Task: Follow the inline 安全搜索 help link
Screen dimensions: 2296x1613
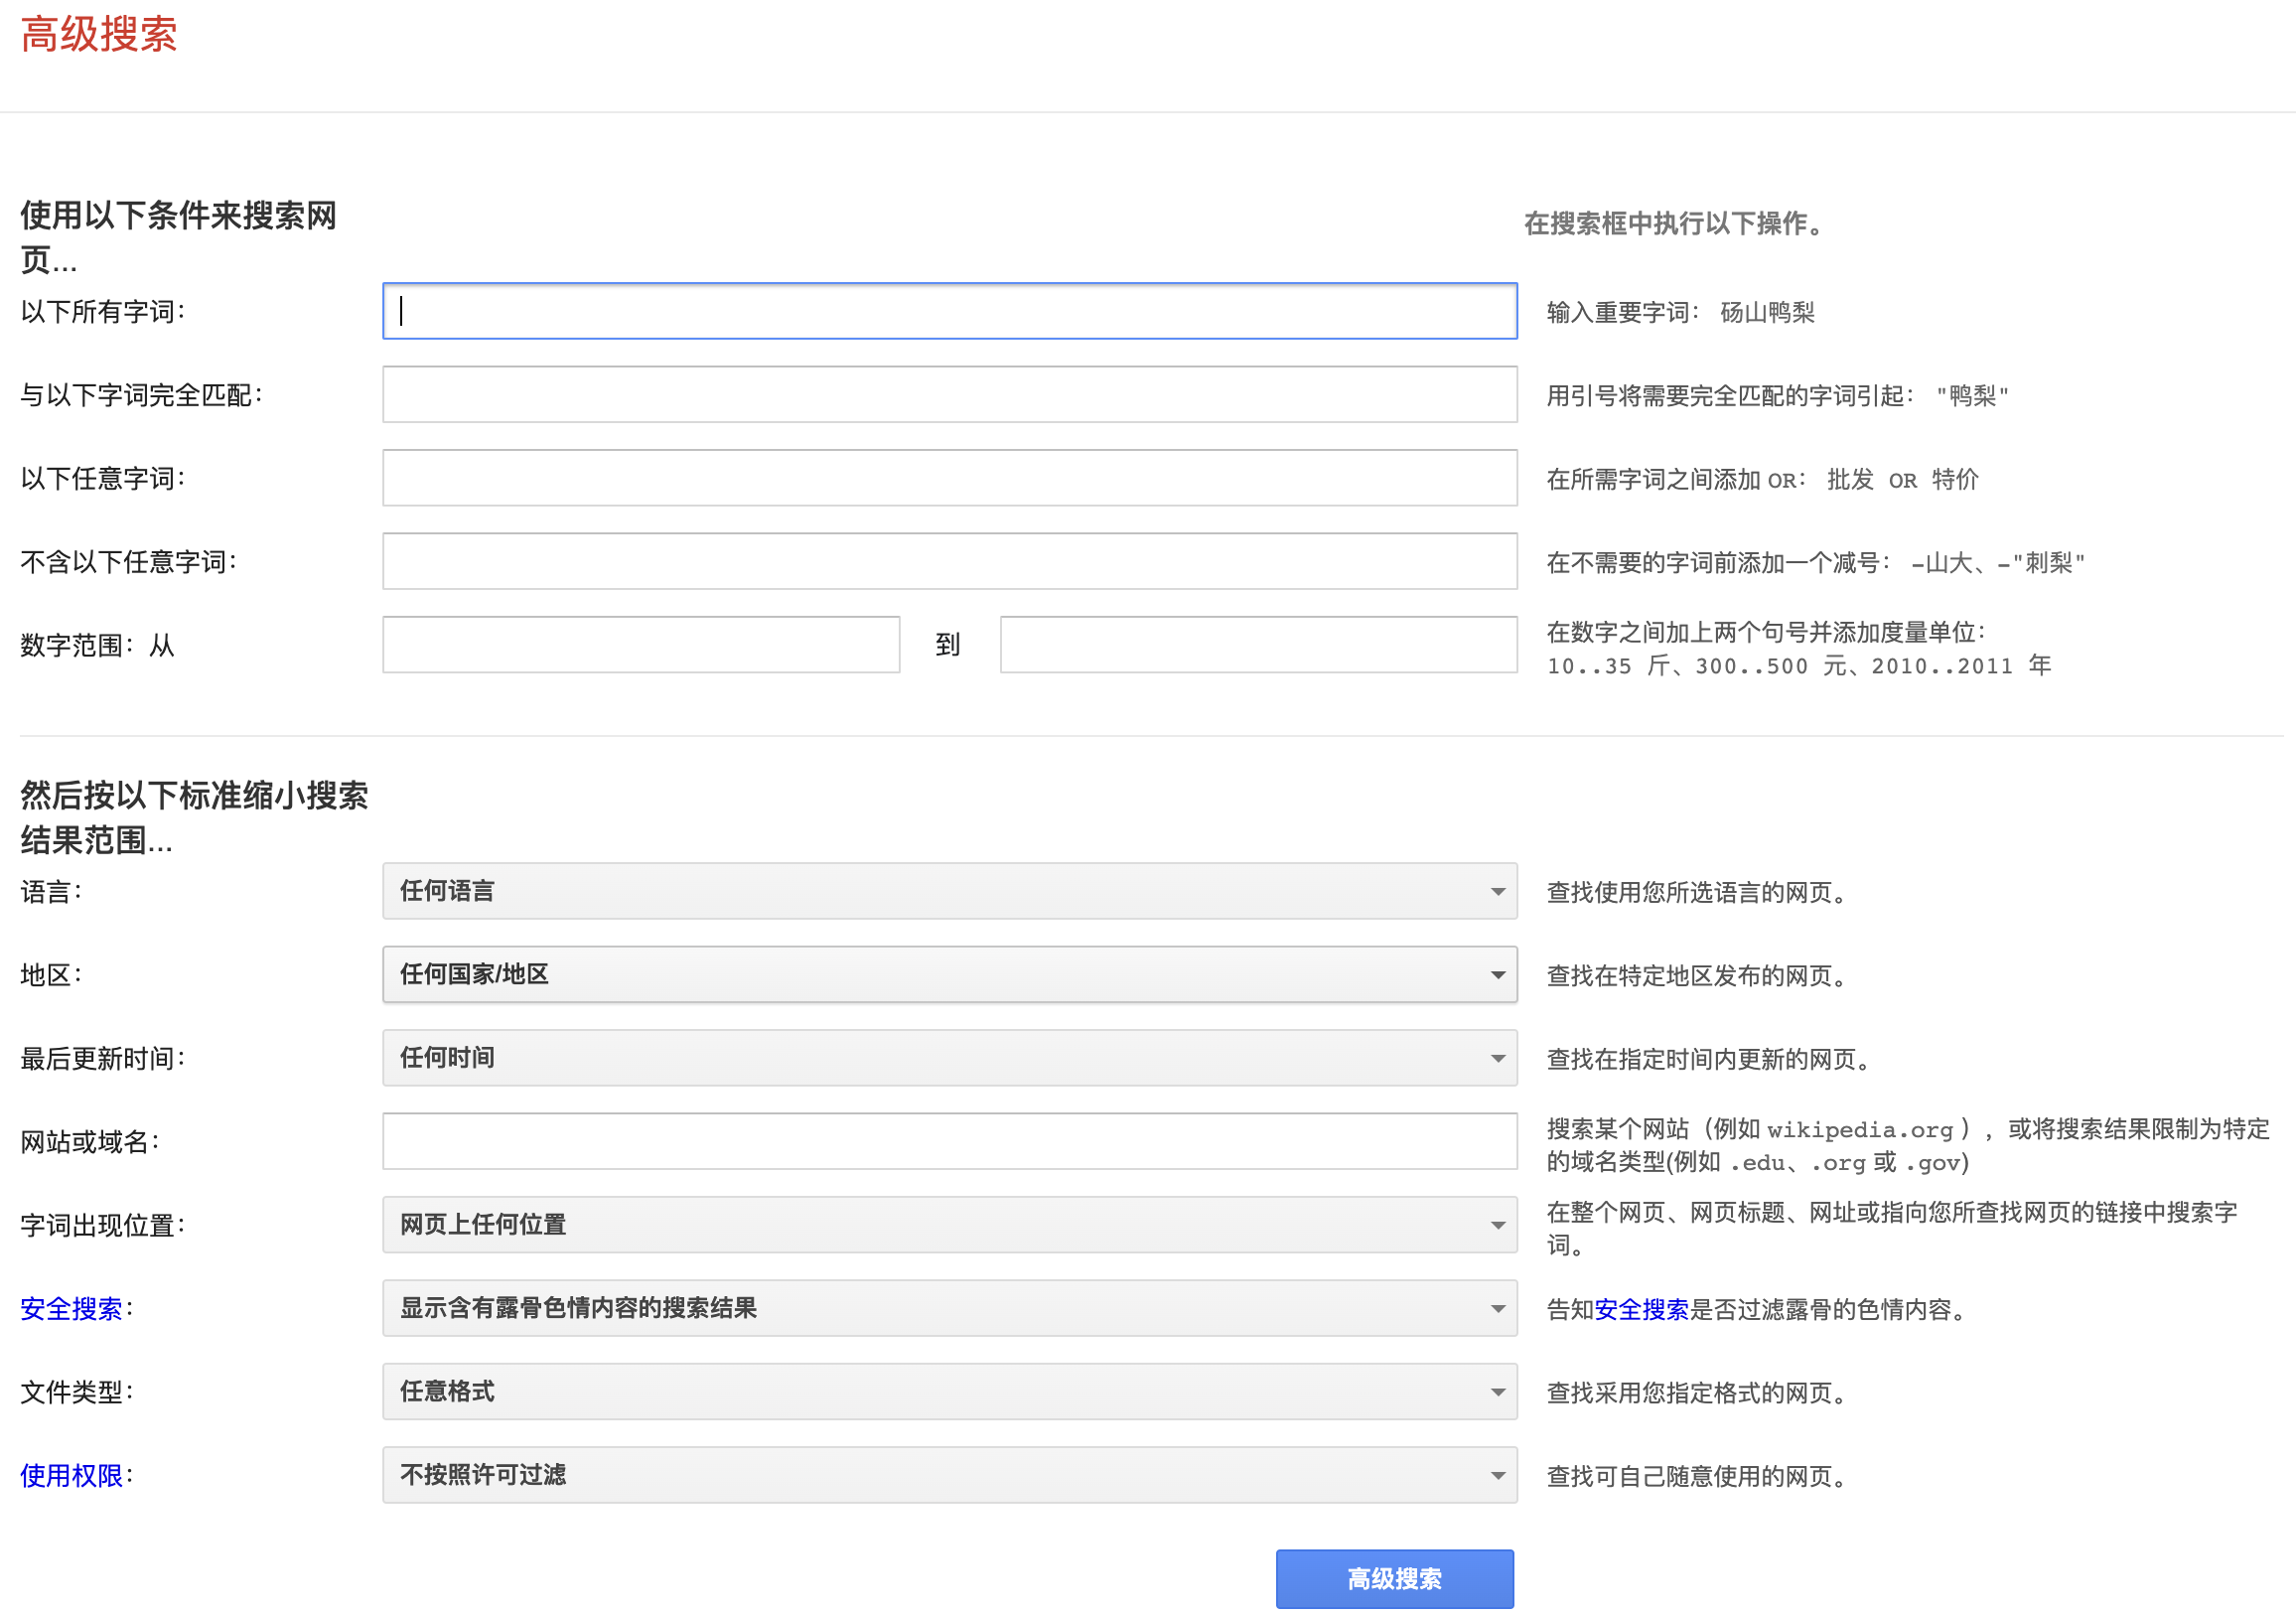Action: coord(1640,1308)
